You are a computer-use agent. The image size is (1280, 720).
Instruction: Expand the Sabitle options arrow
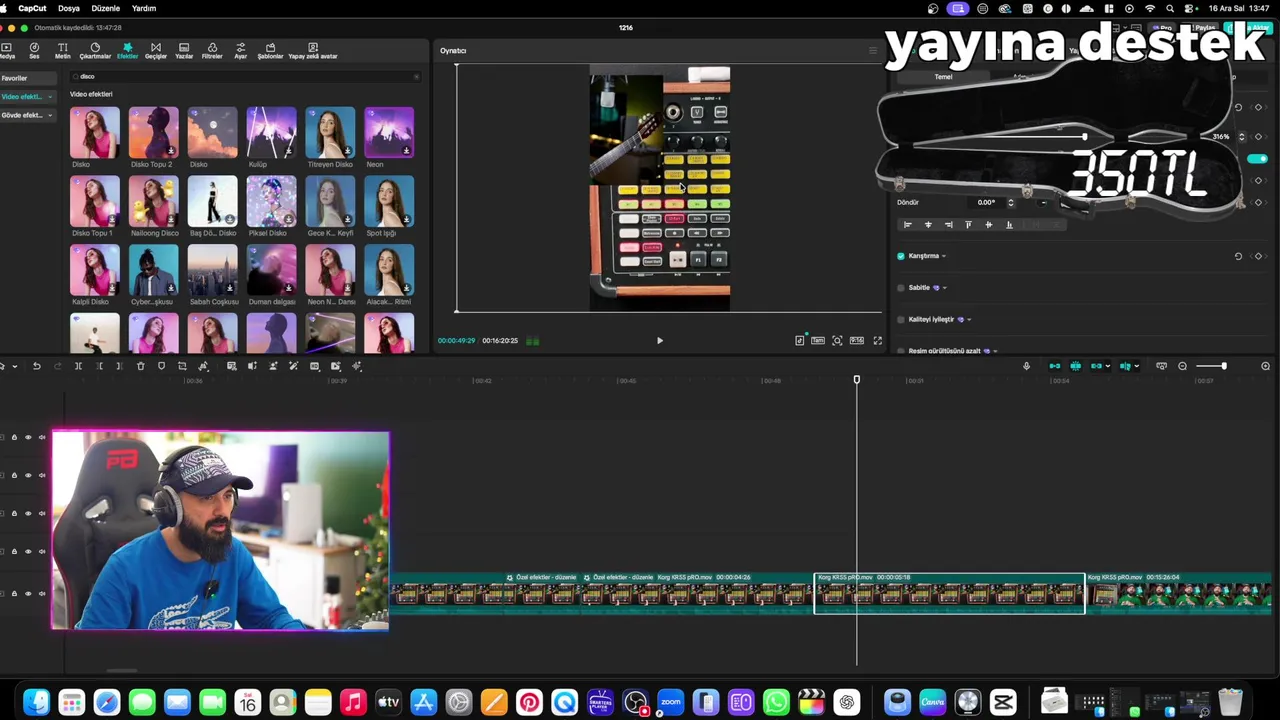click(944, 288)
